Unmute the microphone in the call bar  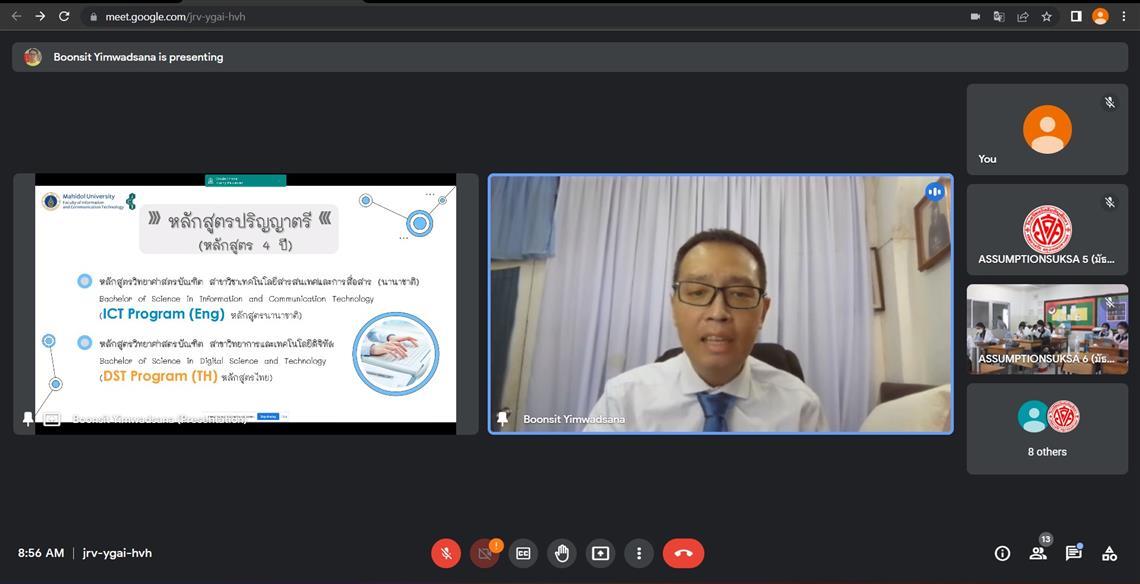tap(446, 553)
